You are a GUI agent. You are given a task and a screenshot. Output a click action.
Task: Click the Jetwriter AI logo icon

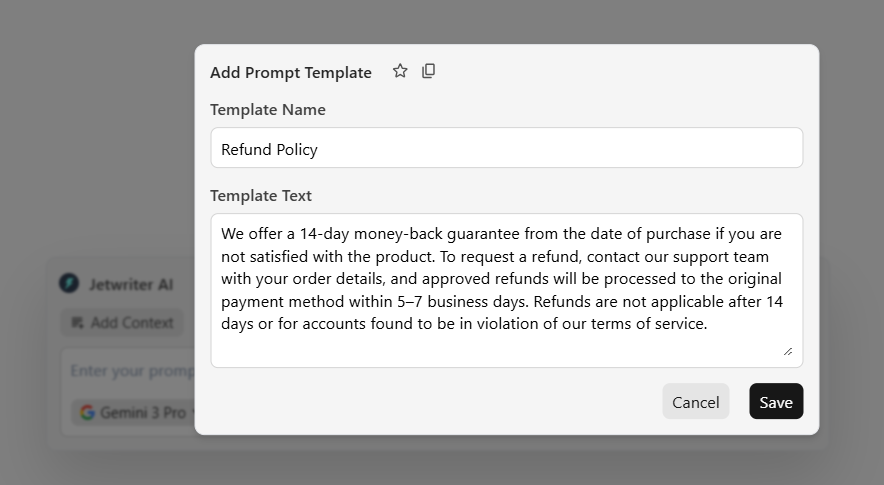(68, 284)
